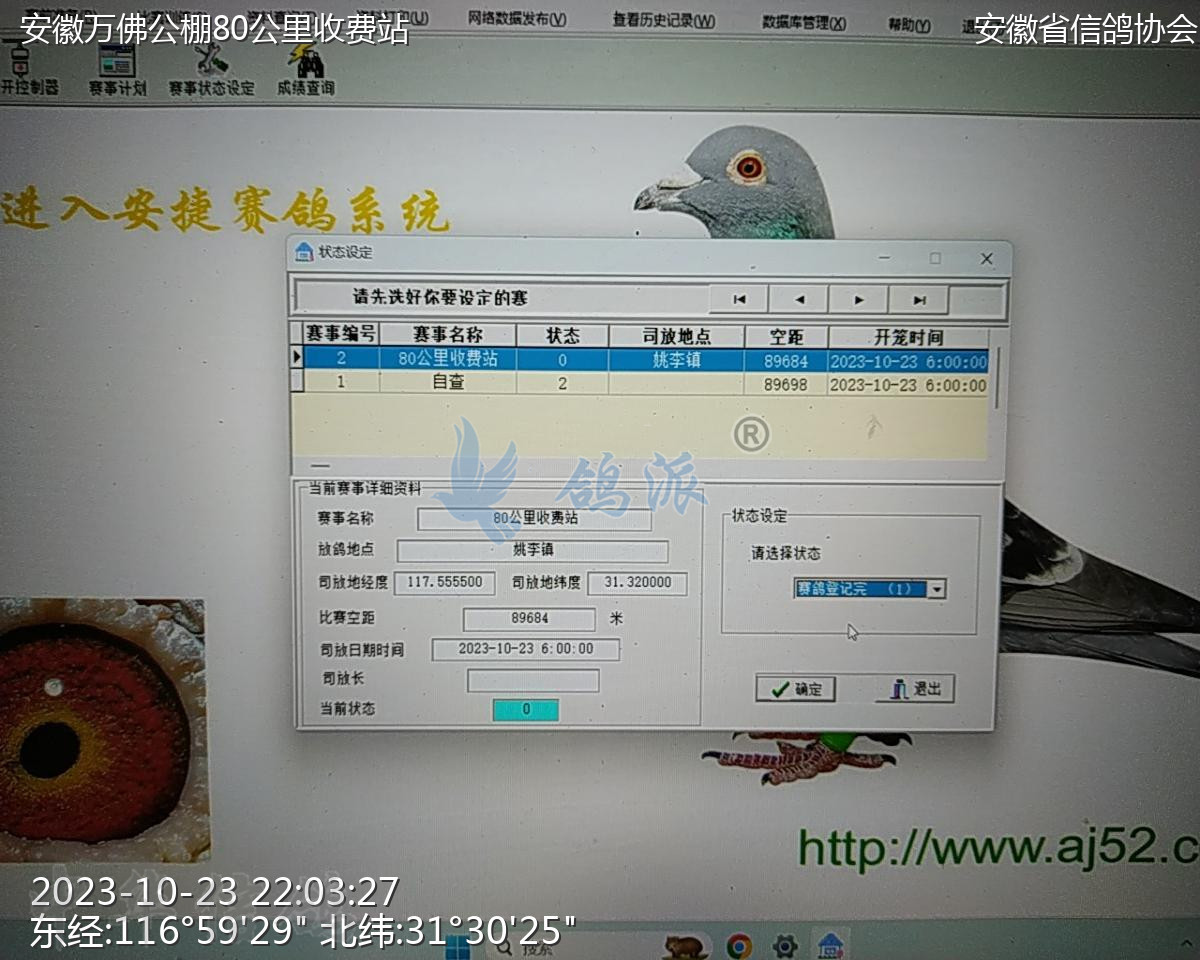
Task: Click the http://www.aj52 link text
Action: [997, 849]
